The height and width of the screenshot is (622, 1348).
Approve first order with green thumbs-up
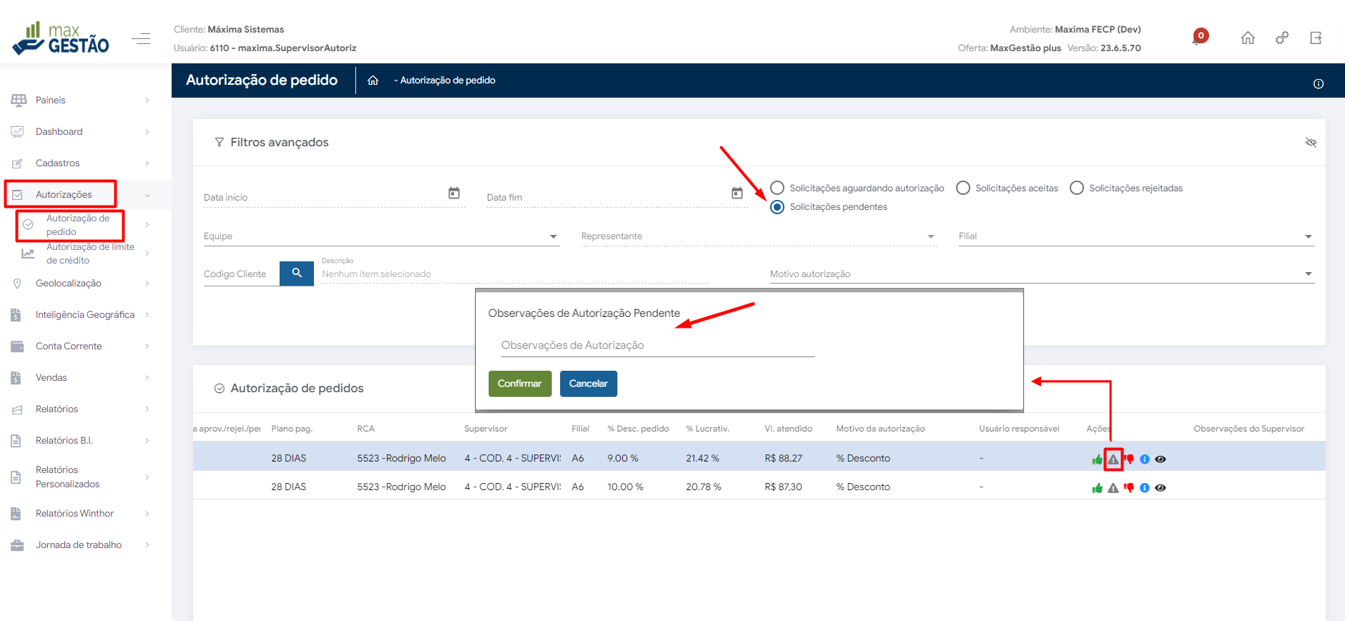1097,460
